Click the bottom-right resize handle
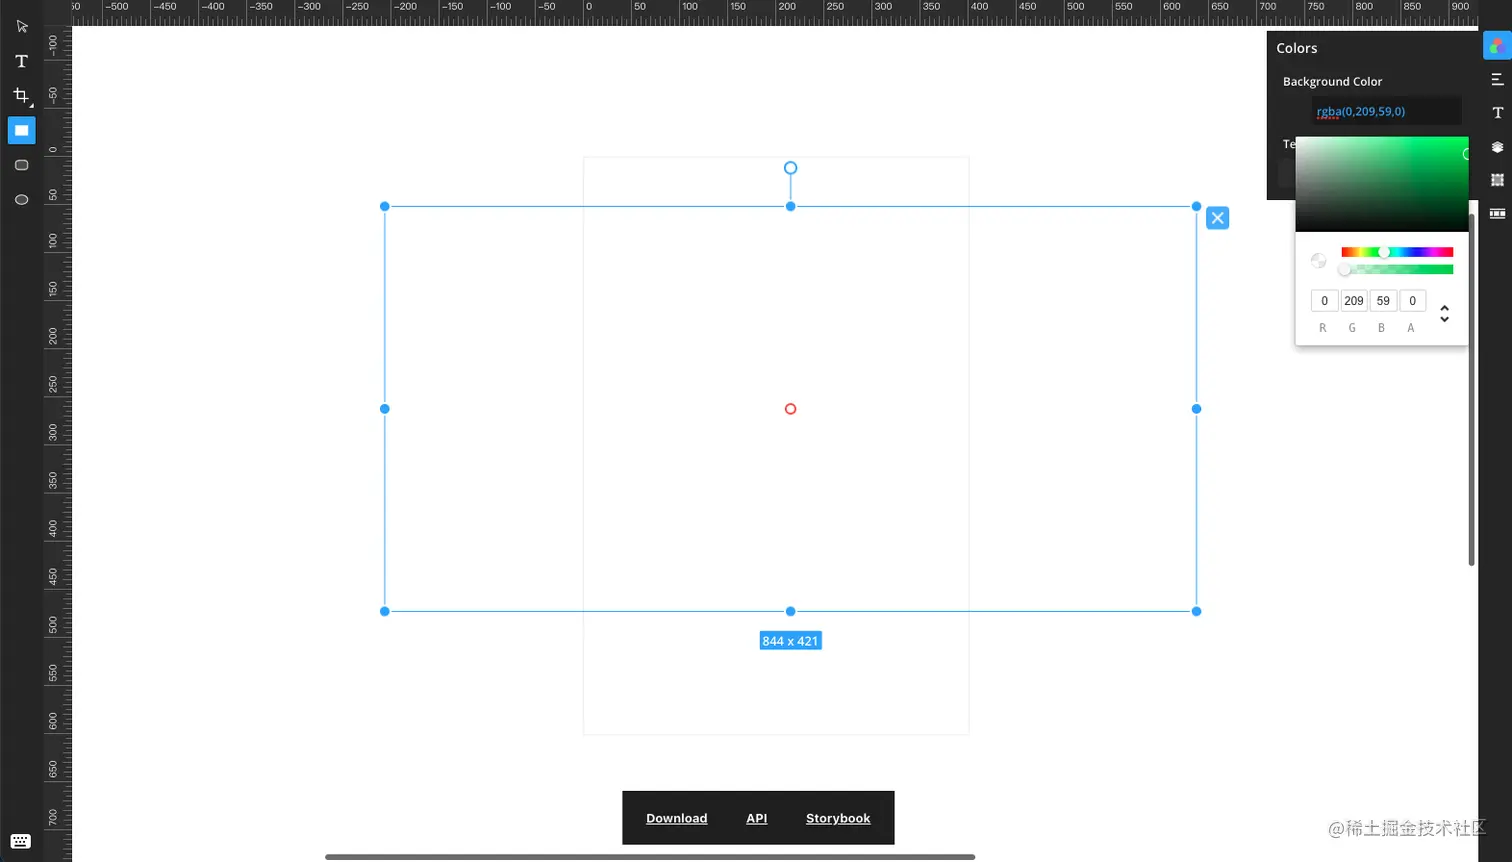The image size is (1512, 862). point(1196,611)
